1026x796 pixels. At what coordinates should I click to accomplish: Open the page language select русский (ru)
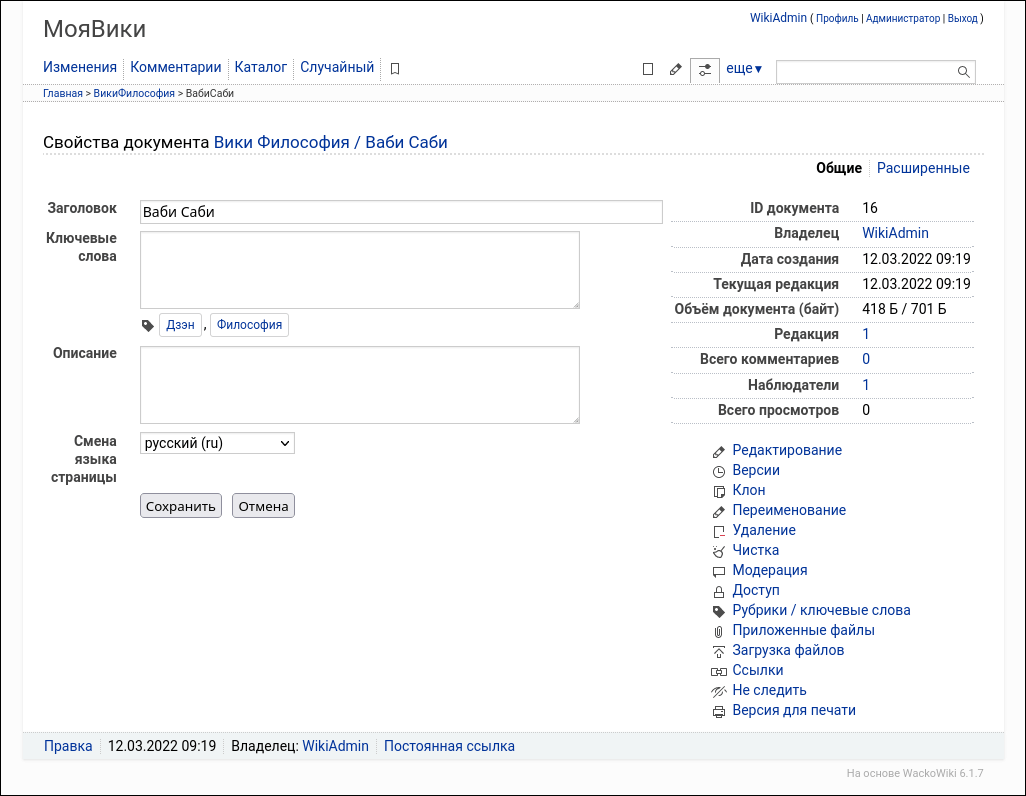217,443
